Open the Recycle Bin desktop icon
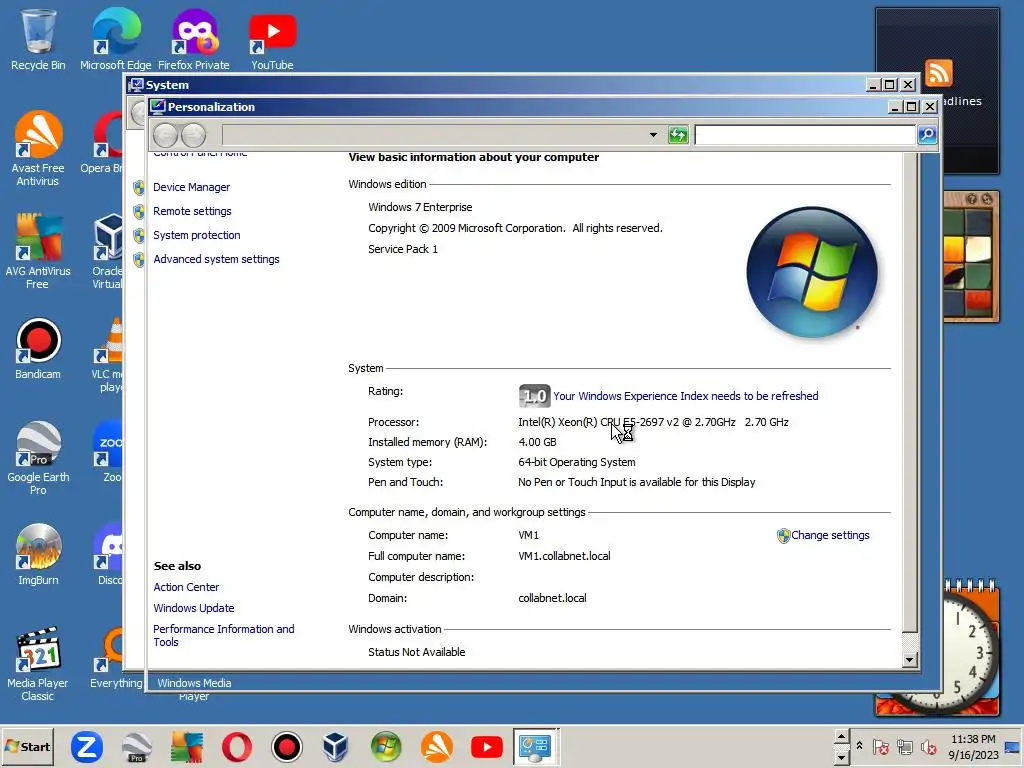The height and width of the screenshot is (768, 1024). pyautogui.click(x=38, y=39)
